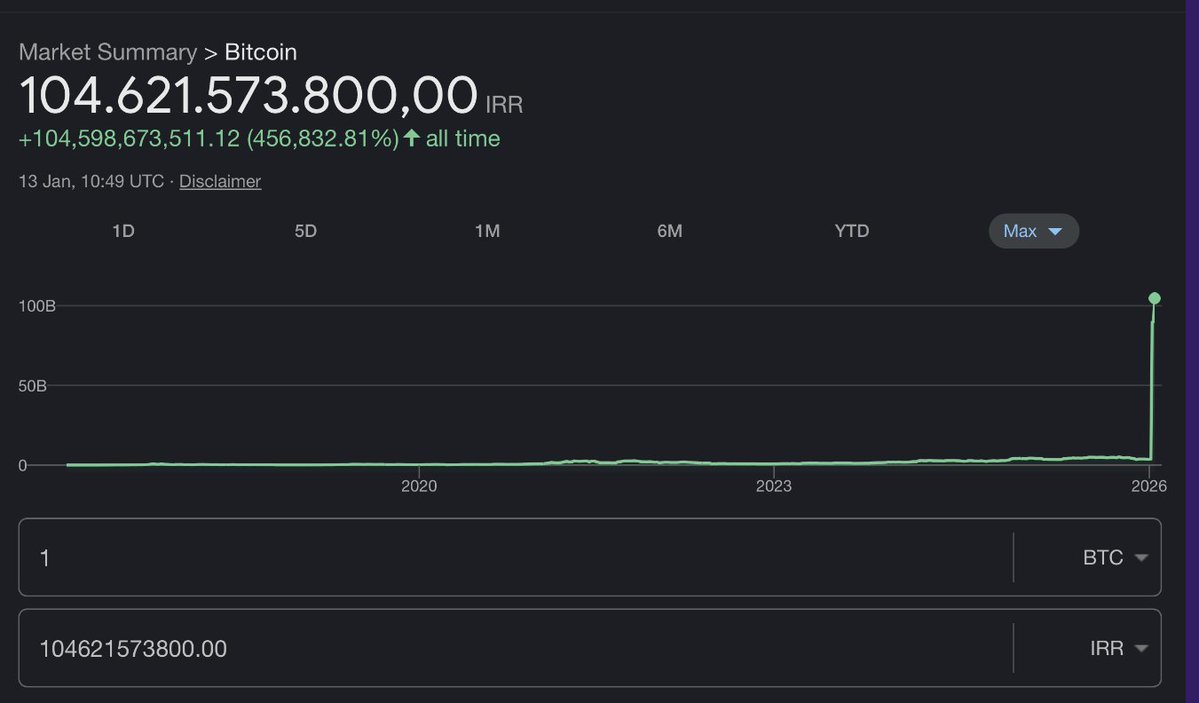
Task: Switch to the 1M range tab
Action: click(487, 231)
